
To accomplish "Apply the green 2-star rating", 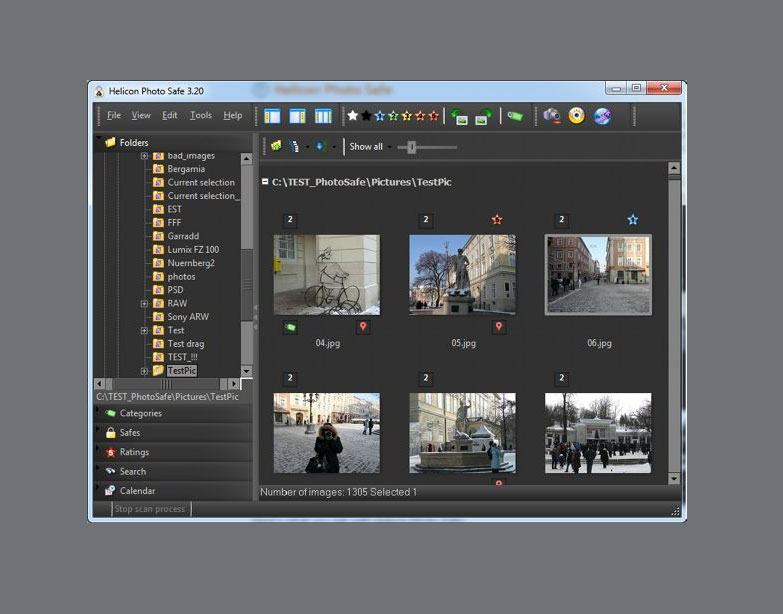I will [x=393, y=116].
